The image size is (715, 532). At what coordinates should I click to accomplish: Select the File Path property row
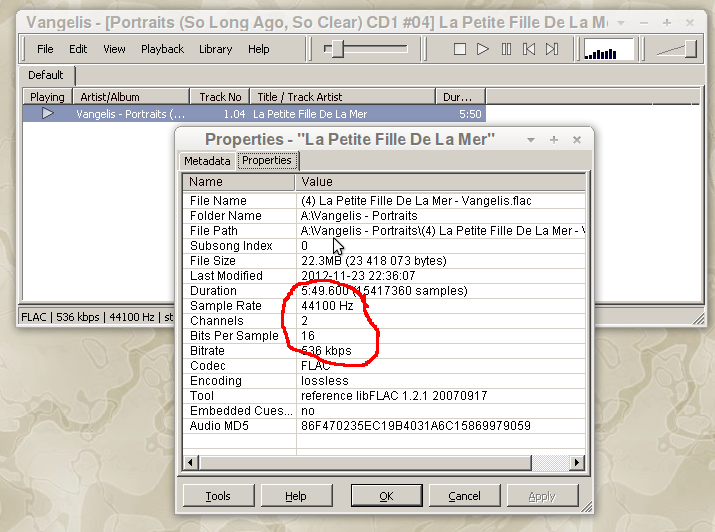click(384, 231)
